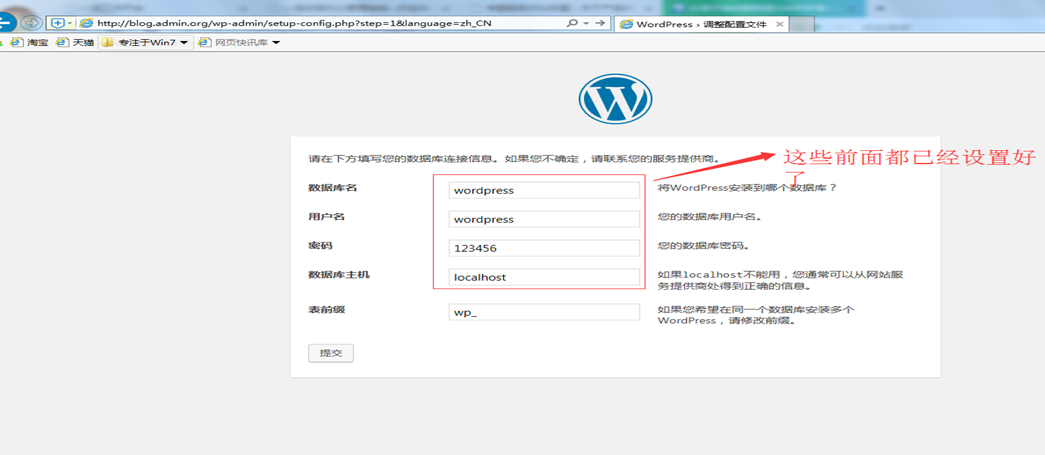The width and height of the screenshot is (1045, 455).
Task: Click the WordPress logo
Action: 614,98
